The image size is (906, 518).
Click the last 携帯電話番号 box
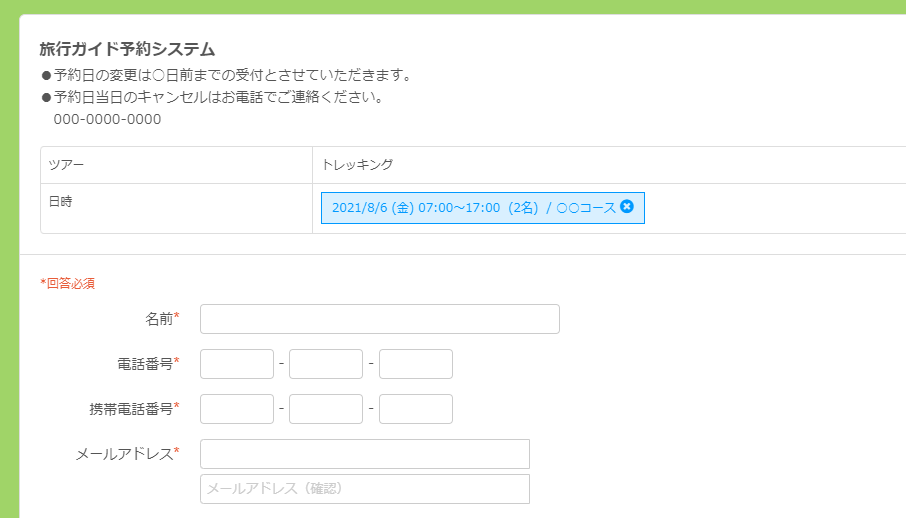(416, 409)
